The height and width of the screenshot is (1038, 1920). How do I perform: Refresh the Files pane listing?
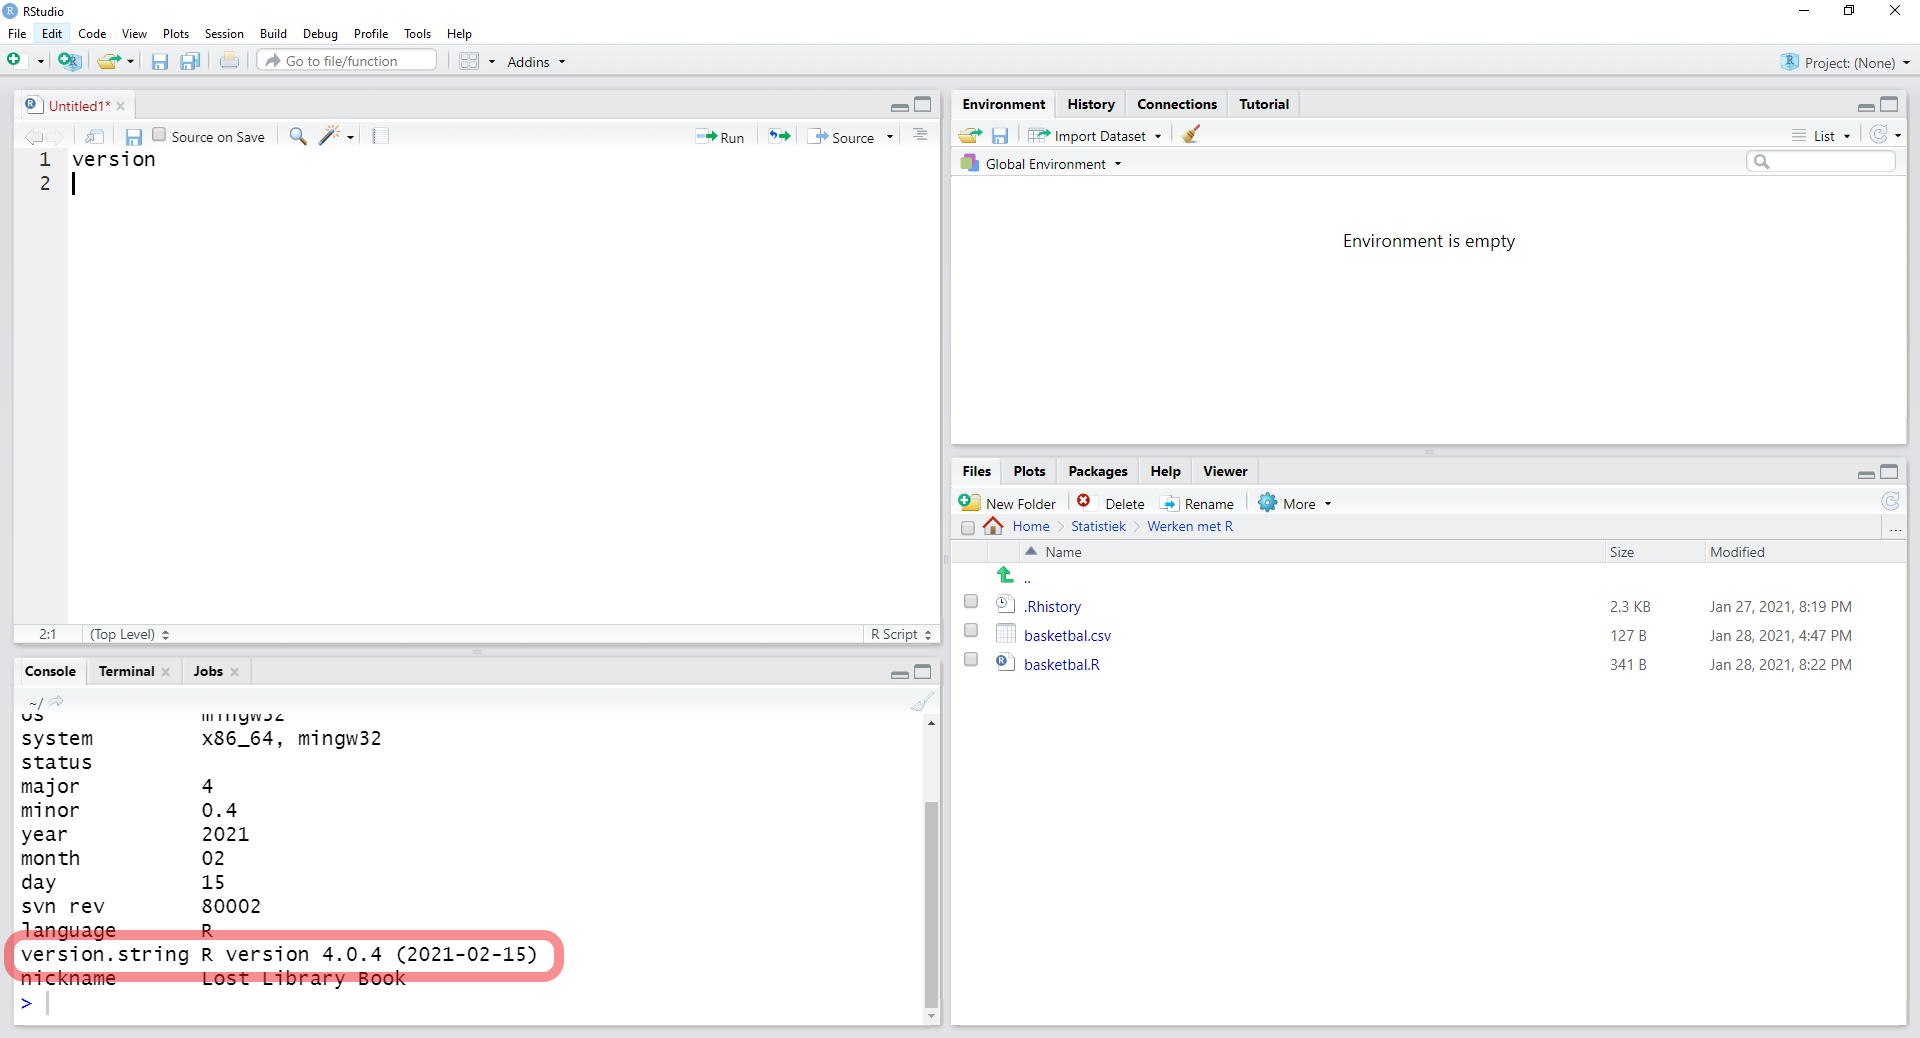pos(1890,501)
